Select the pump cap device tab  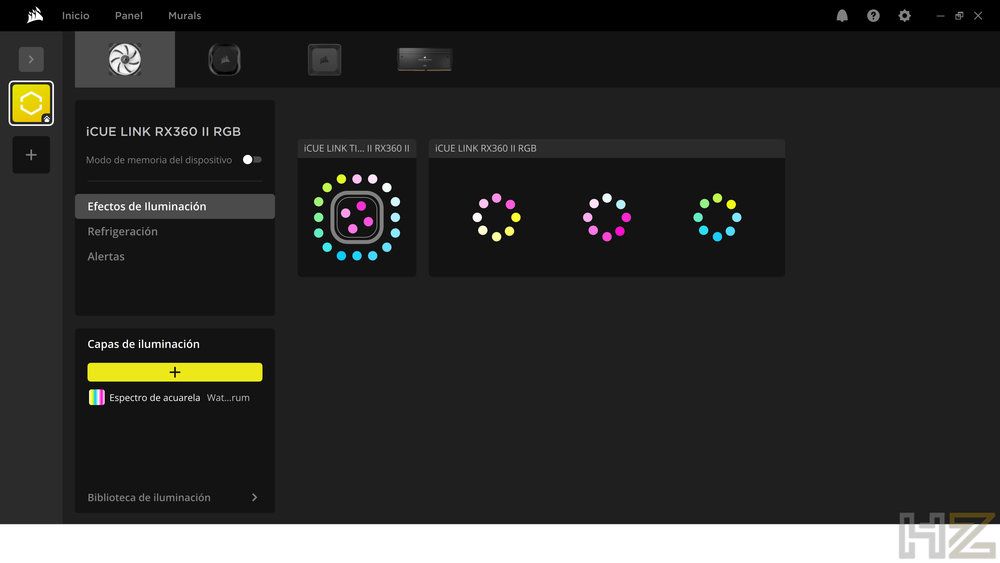coord(224,59)
